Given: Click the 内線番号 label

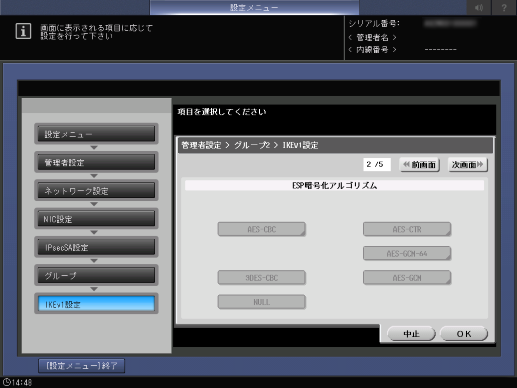Looking at the screenshot, I should click(372, 50).
